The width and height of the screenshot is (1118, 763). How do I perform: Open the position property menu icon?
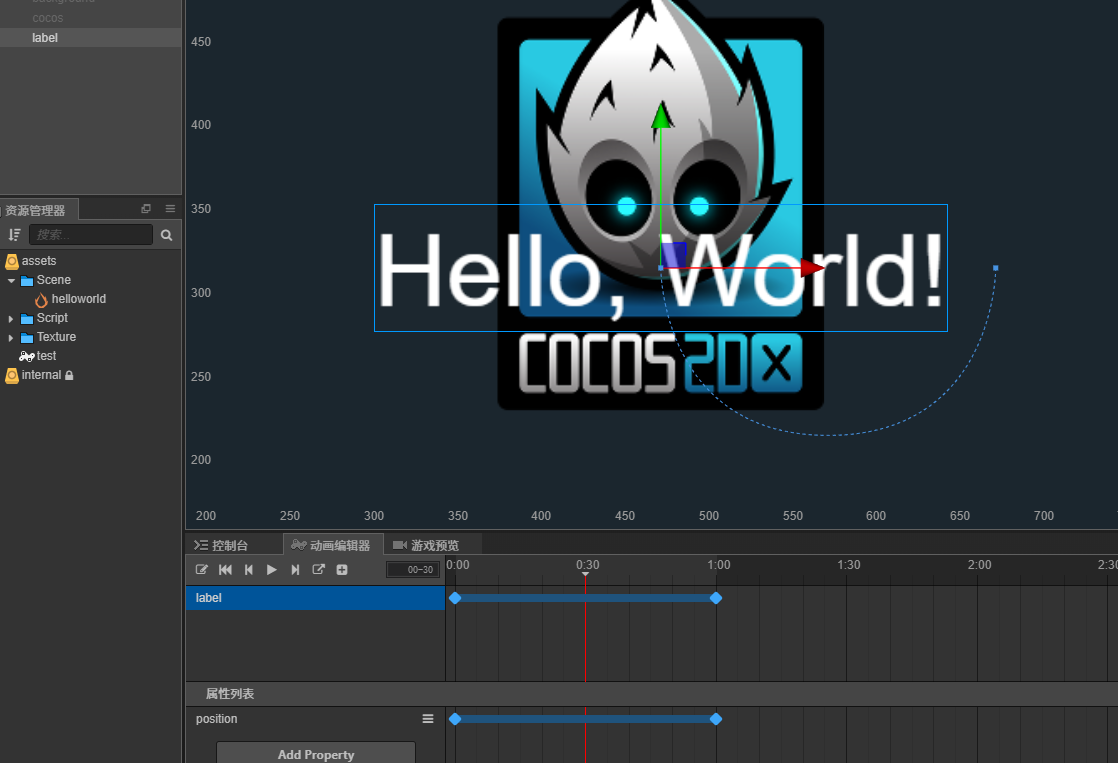(x=428, y=719)
